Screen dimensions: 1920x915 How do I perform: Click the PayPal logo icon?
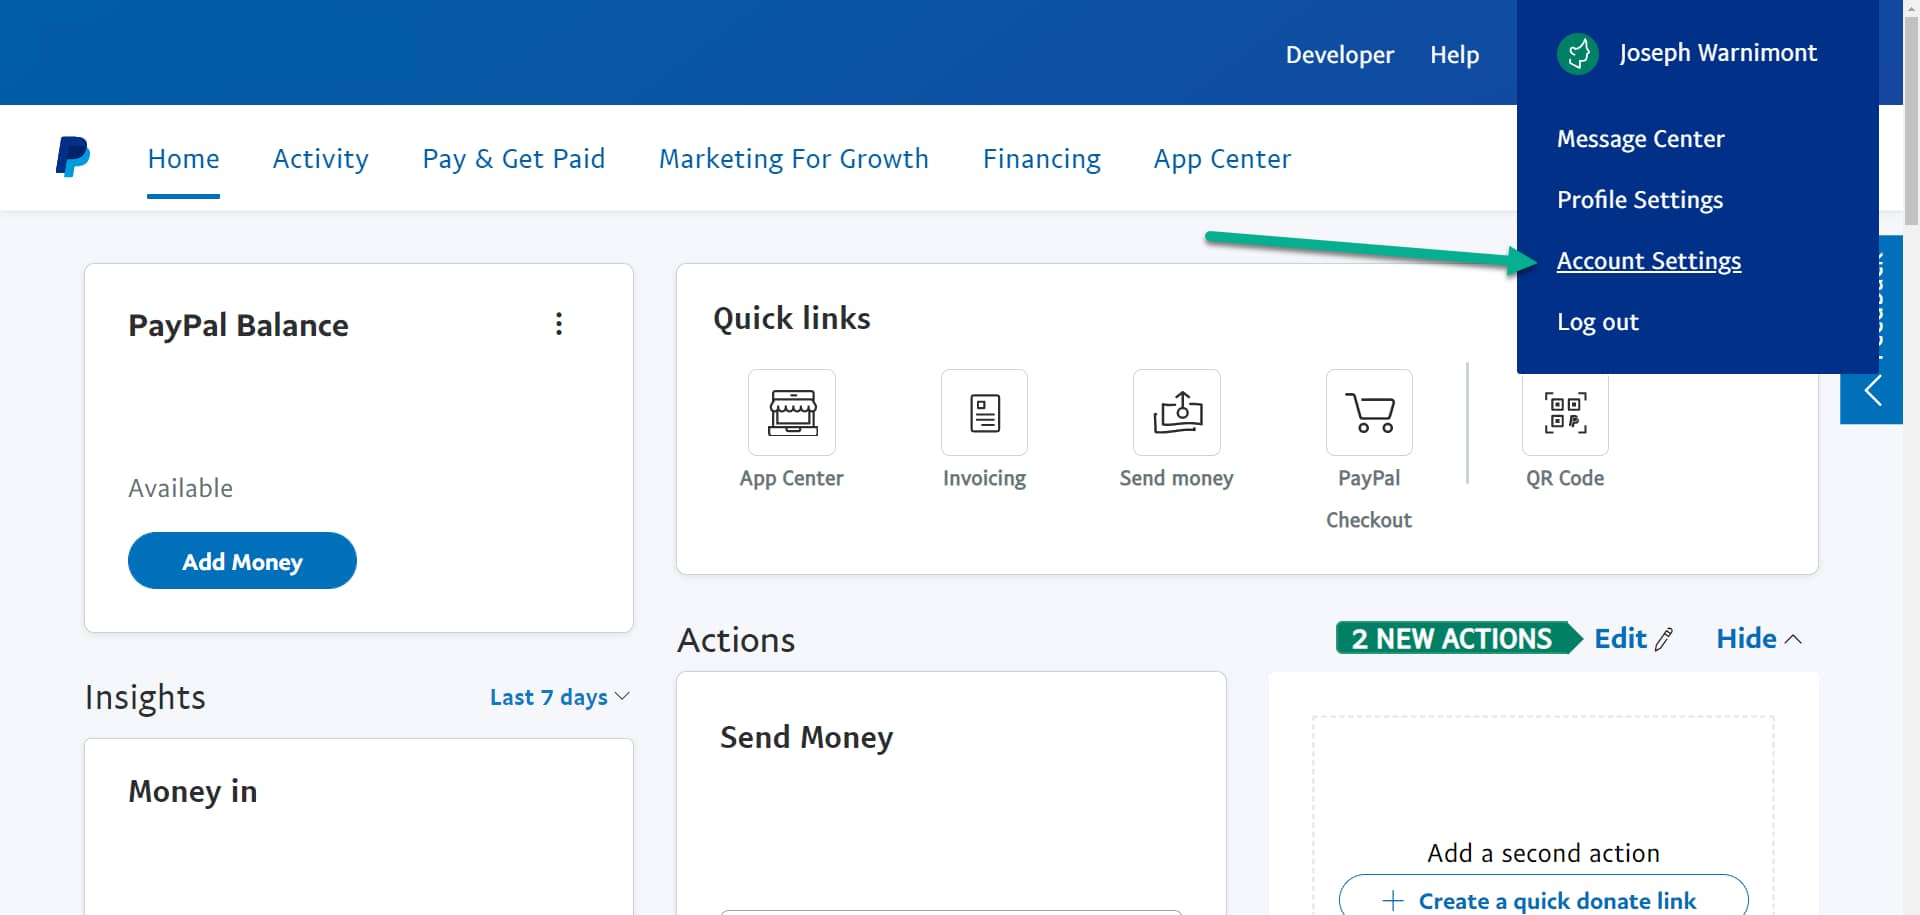click(72, 158)
